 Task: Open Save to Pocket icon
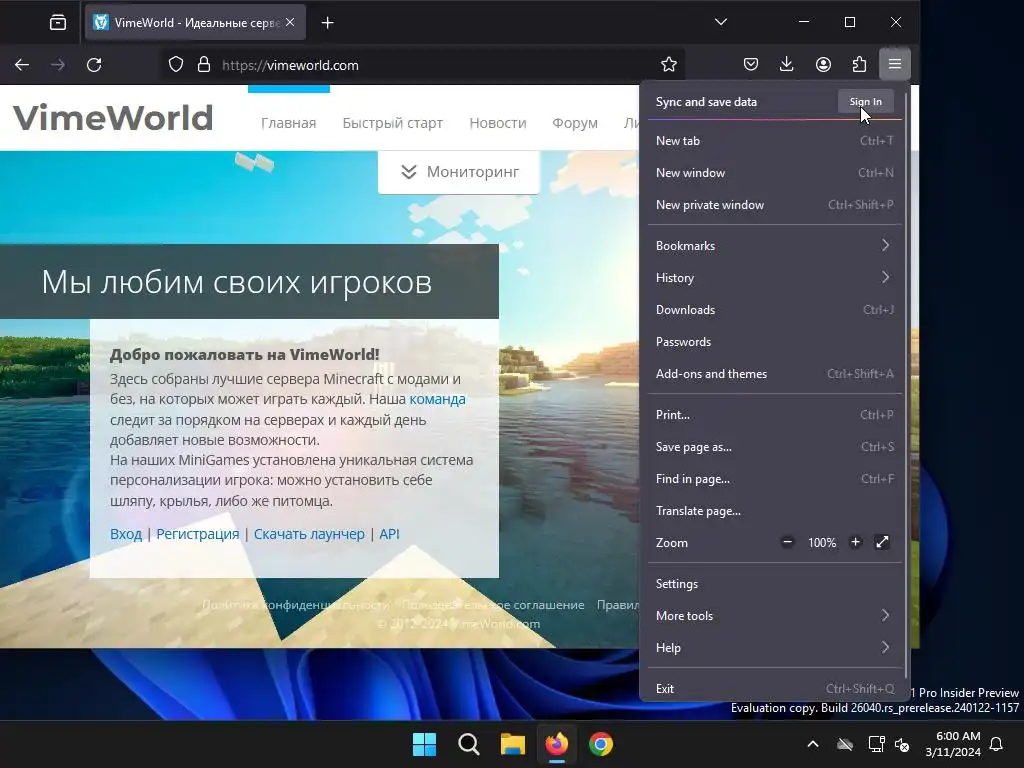click(751, 64)
